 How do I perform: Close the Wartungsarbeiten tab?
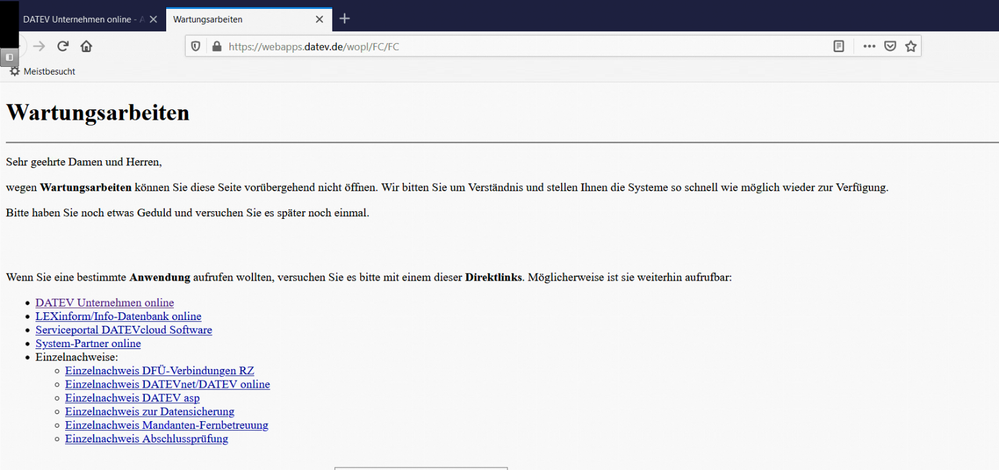pyautogui.click(x=320, y=19)
